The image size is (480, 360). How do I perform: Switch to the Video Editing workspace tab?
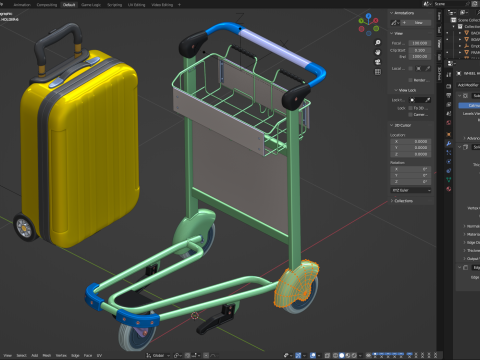162,5
